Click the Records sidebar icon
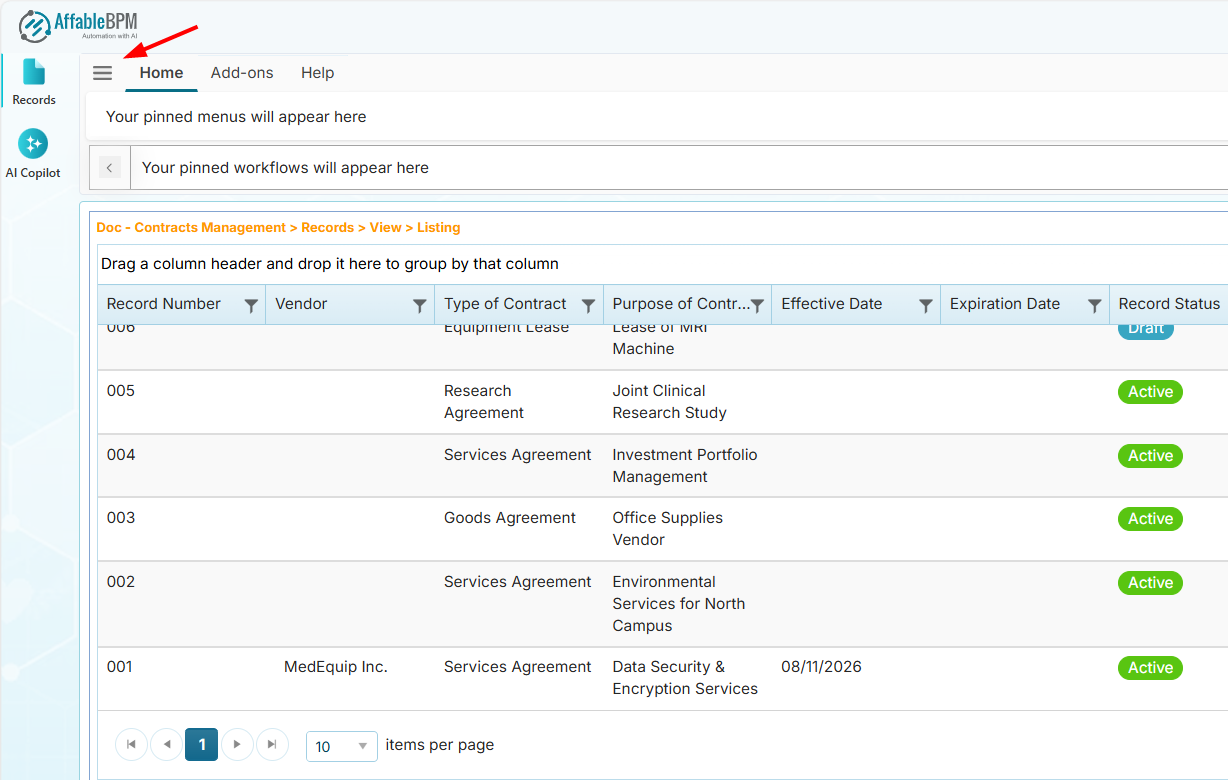This screenshot has height=780, width=1228. tap(34, 82)
